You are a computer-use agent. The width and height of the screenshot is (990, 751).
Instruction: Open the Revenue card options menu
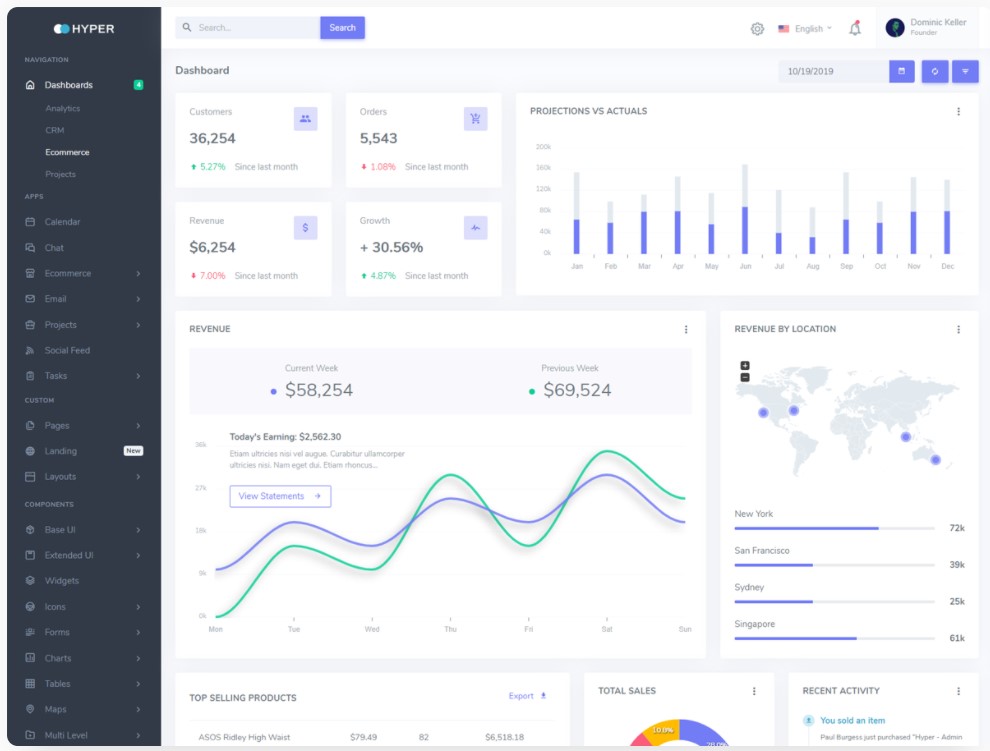click(686, 329)
